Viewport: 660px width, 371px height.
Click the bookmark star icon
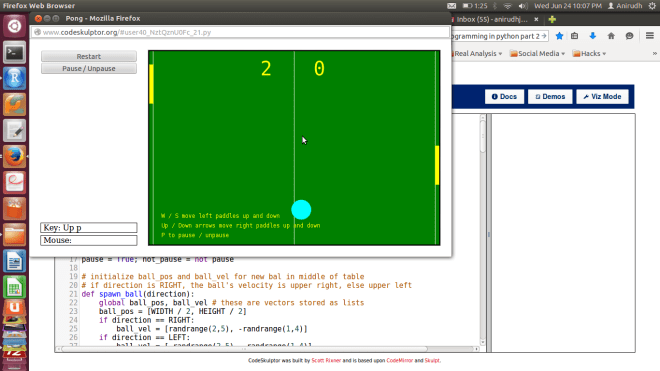click(x=559, y=36)
